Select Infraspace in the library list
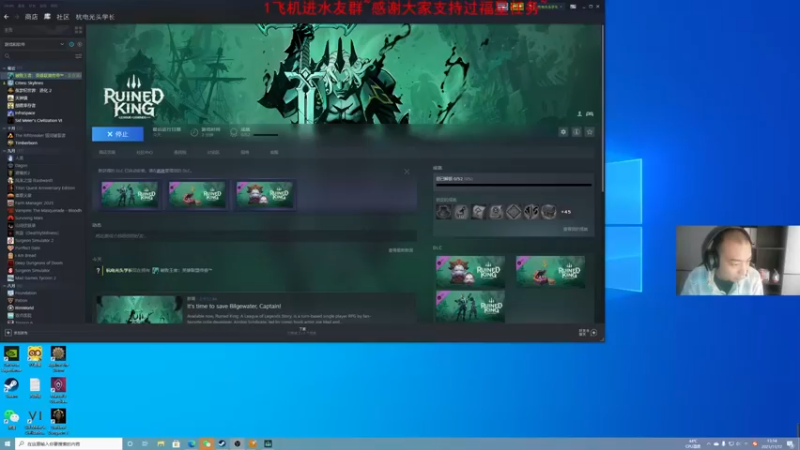This screenshot has height=450, width=800. click(x=25, y=113)
